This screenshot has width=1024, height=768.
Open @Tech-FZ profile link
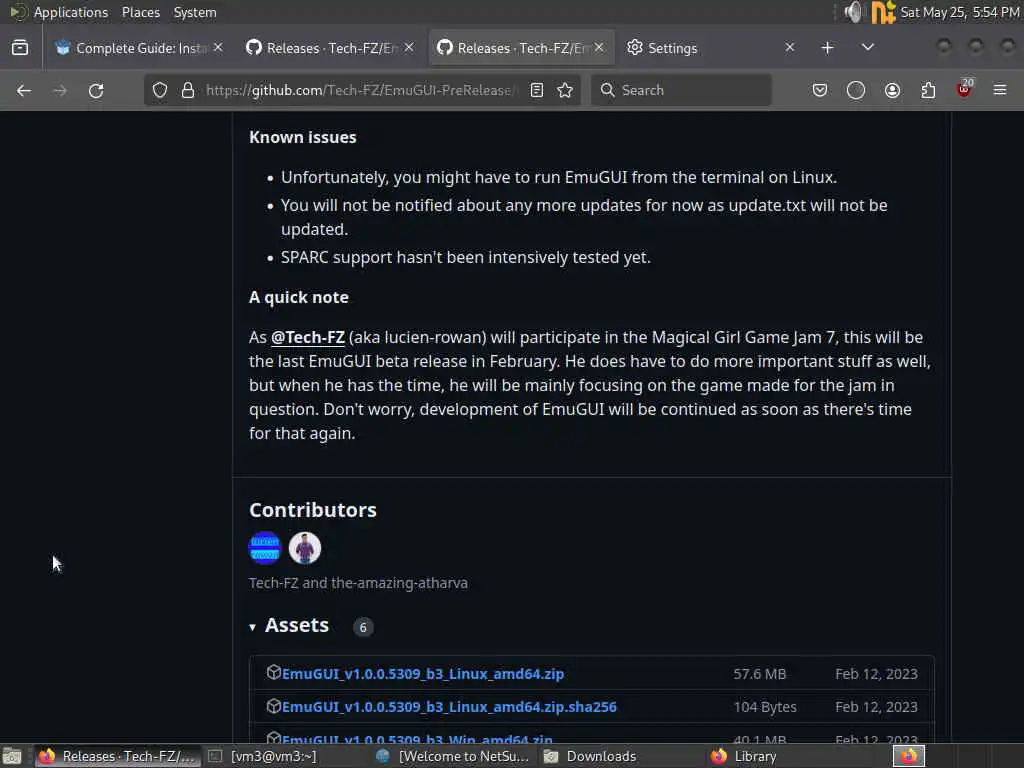point(308,337)
